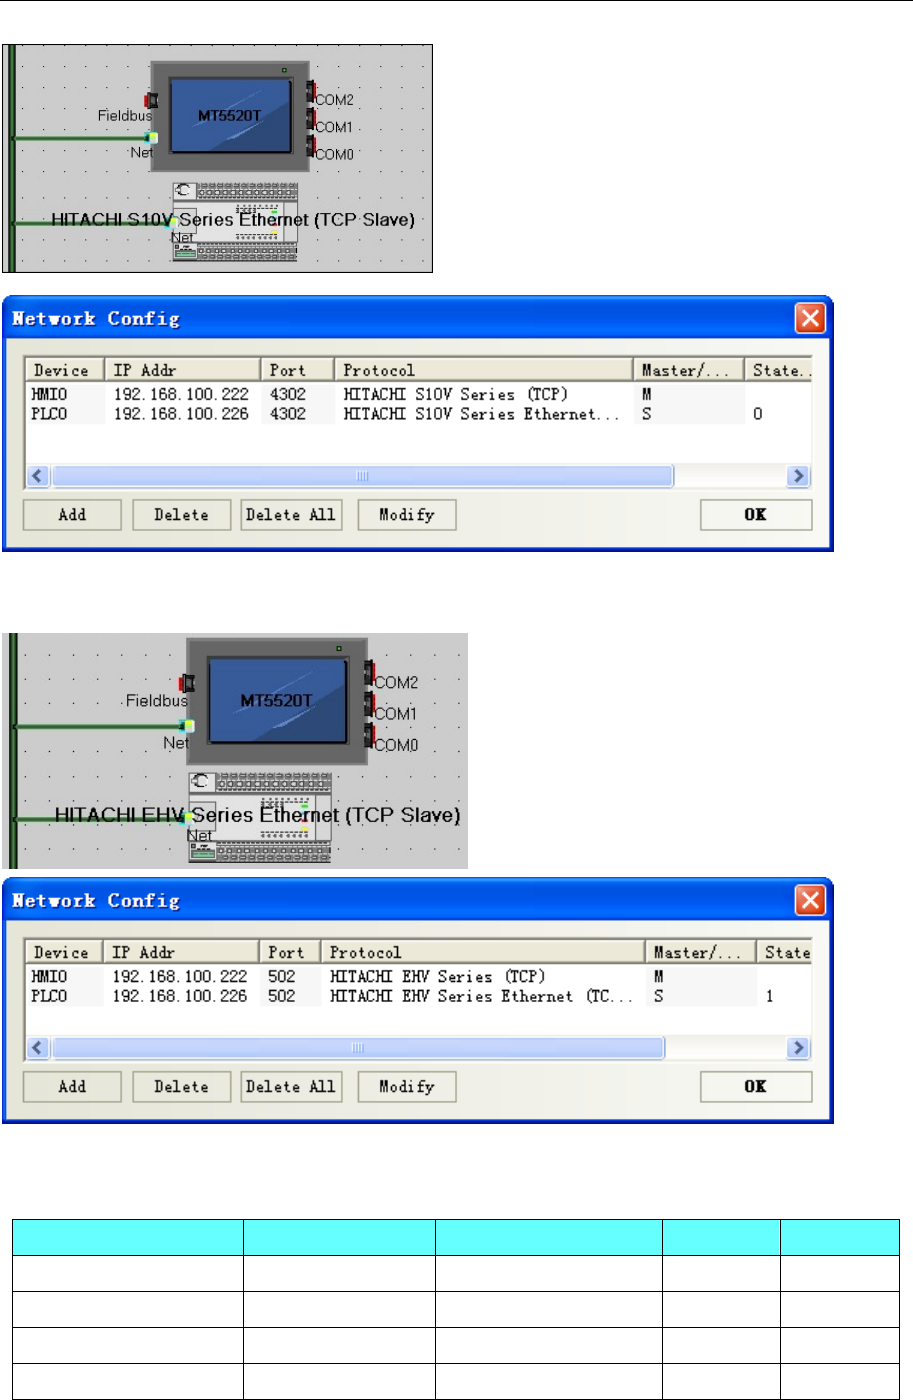This screenshot has height=1400, width=913.
Task: Confirm OK in S10V Network Config dialog
Action: (x=756, y=515)
